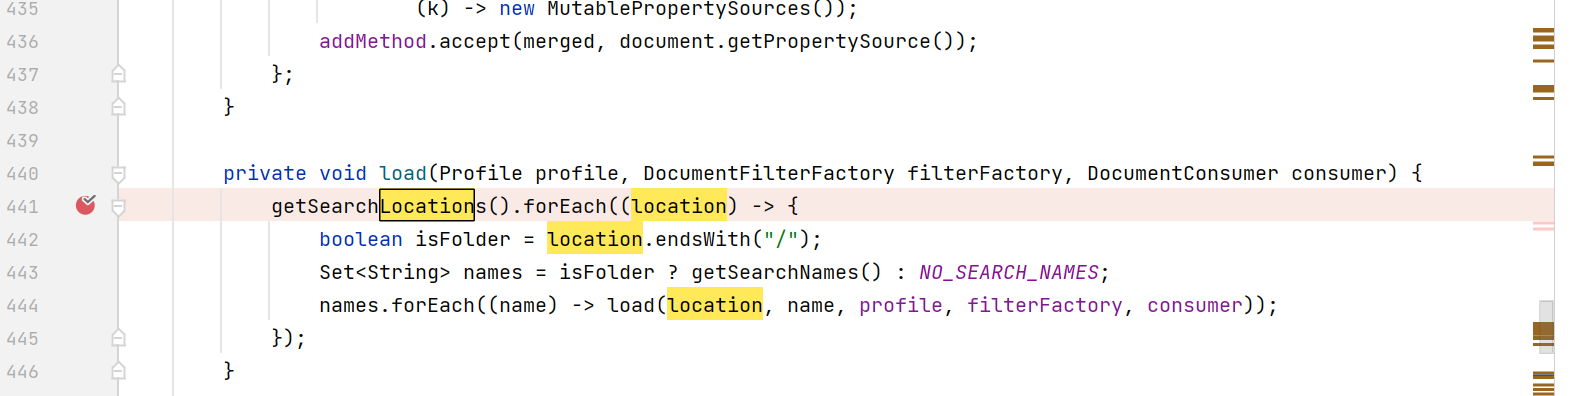
Task: Click the editor scrollbar thumb
Action: pyautogui.click(x=1546, y=327)
